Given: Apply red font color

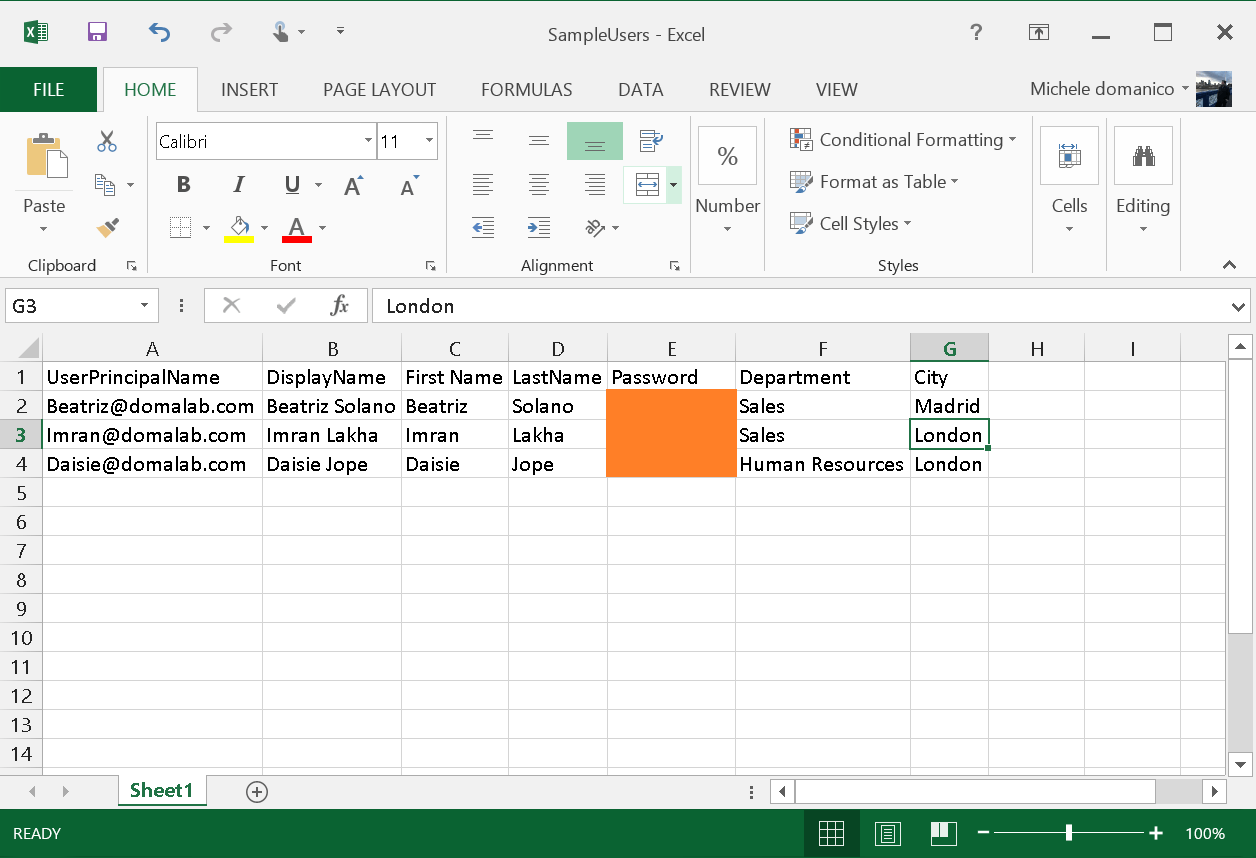Looking at the screenshot, I should [x=296, y=228].
